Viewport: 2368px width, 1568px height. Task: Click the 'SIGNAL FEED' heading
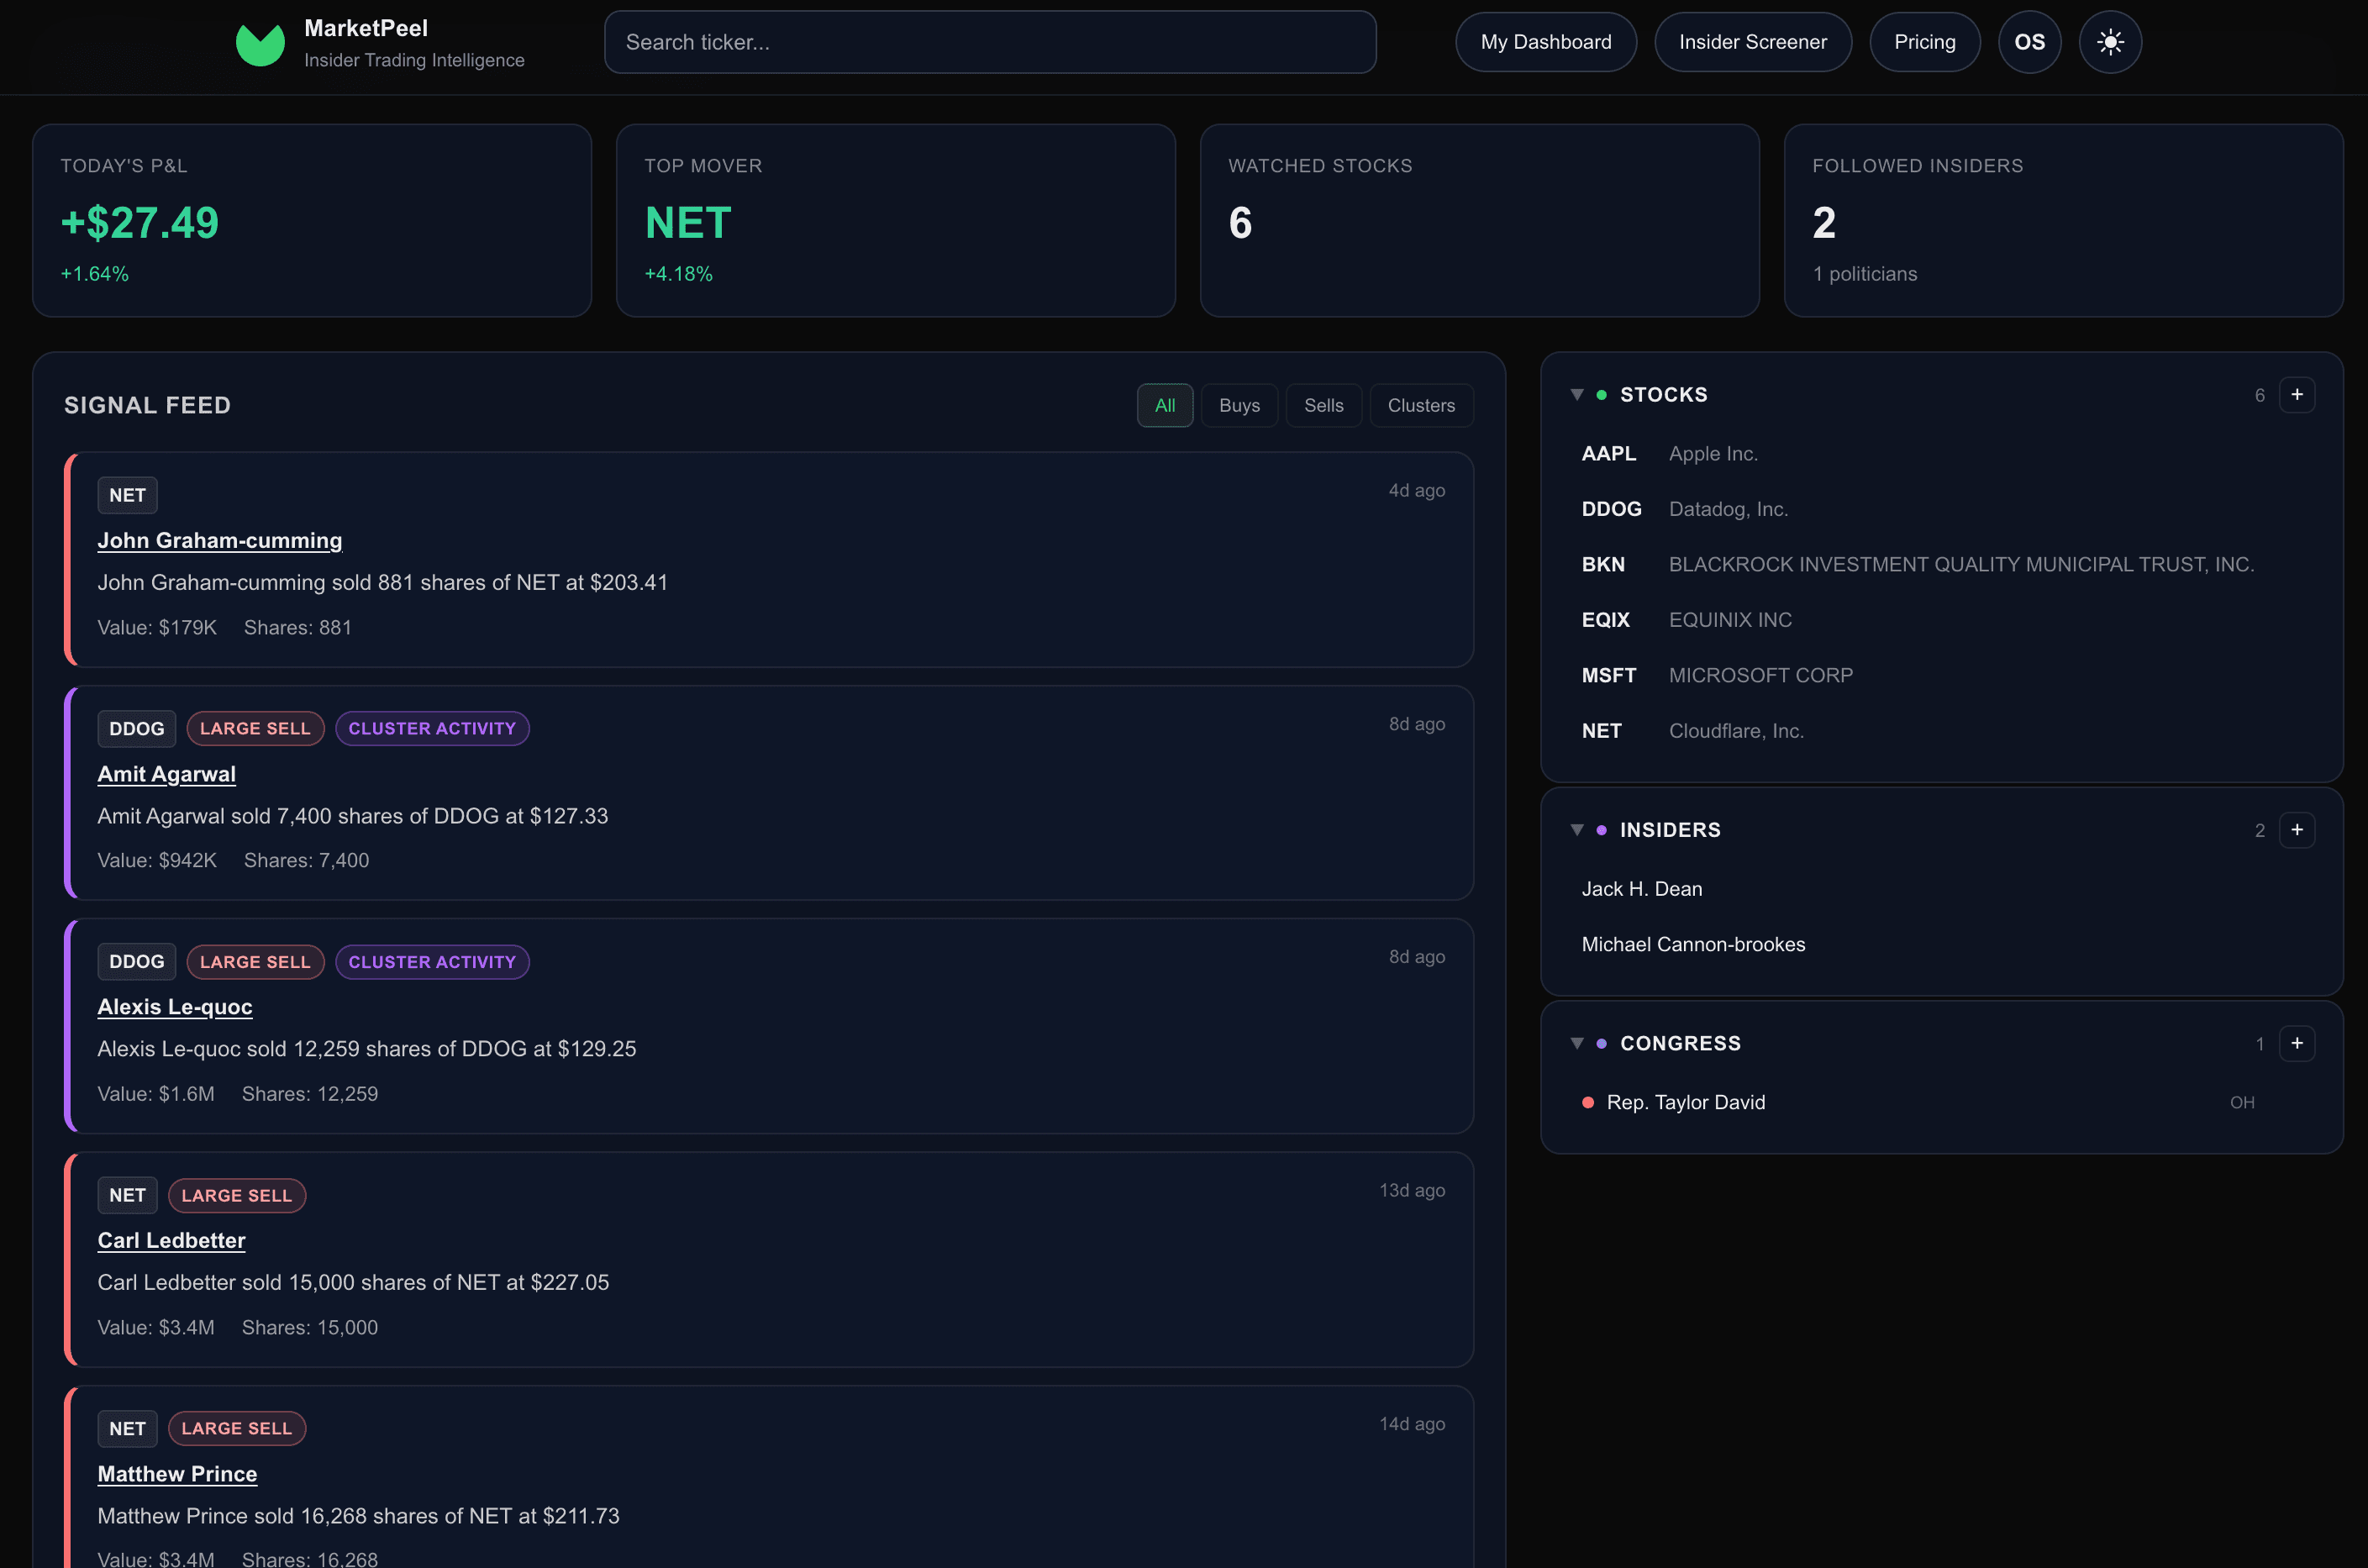(148, 405)
